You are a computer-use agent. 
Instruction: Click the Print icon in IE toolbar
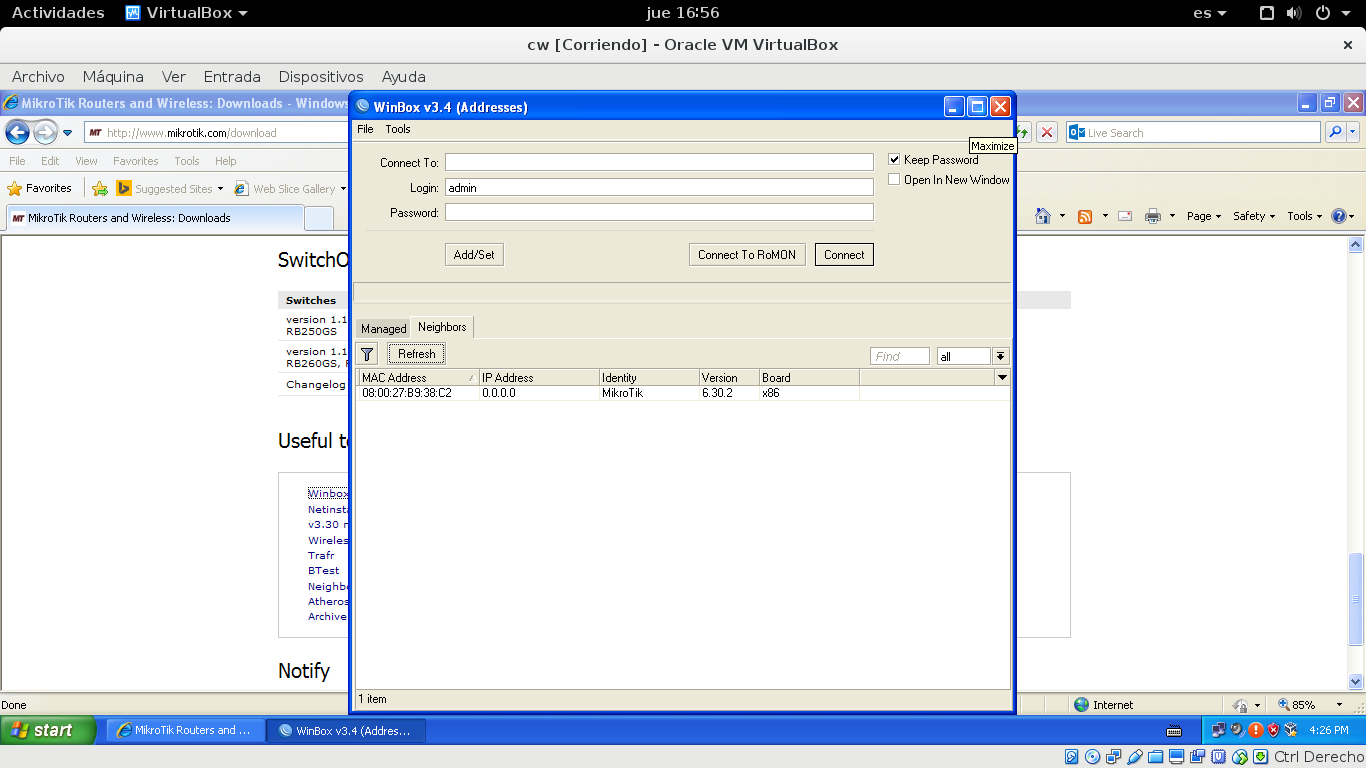[1153, 216]
